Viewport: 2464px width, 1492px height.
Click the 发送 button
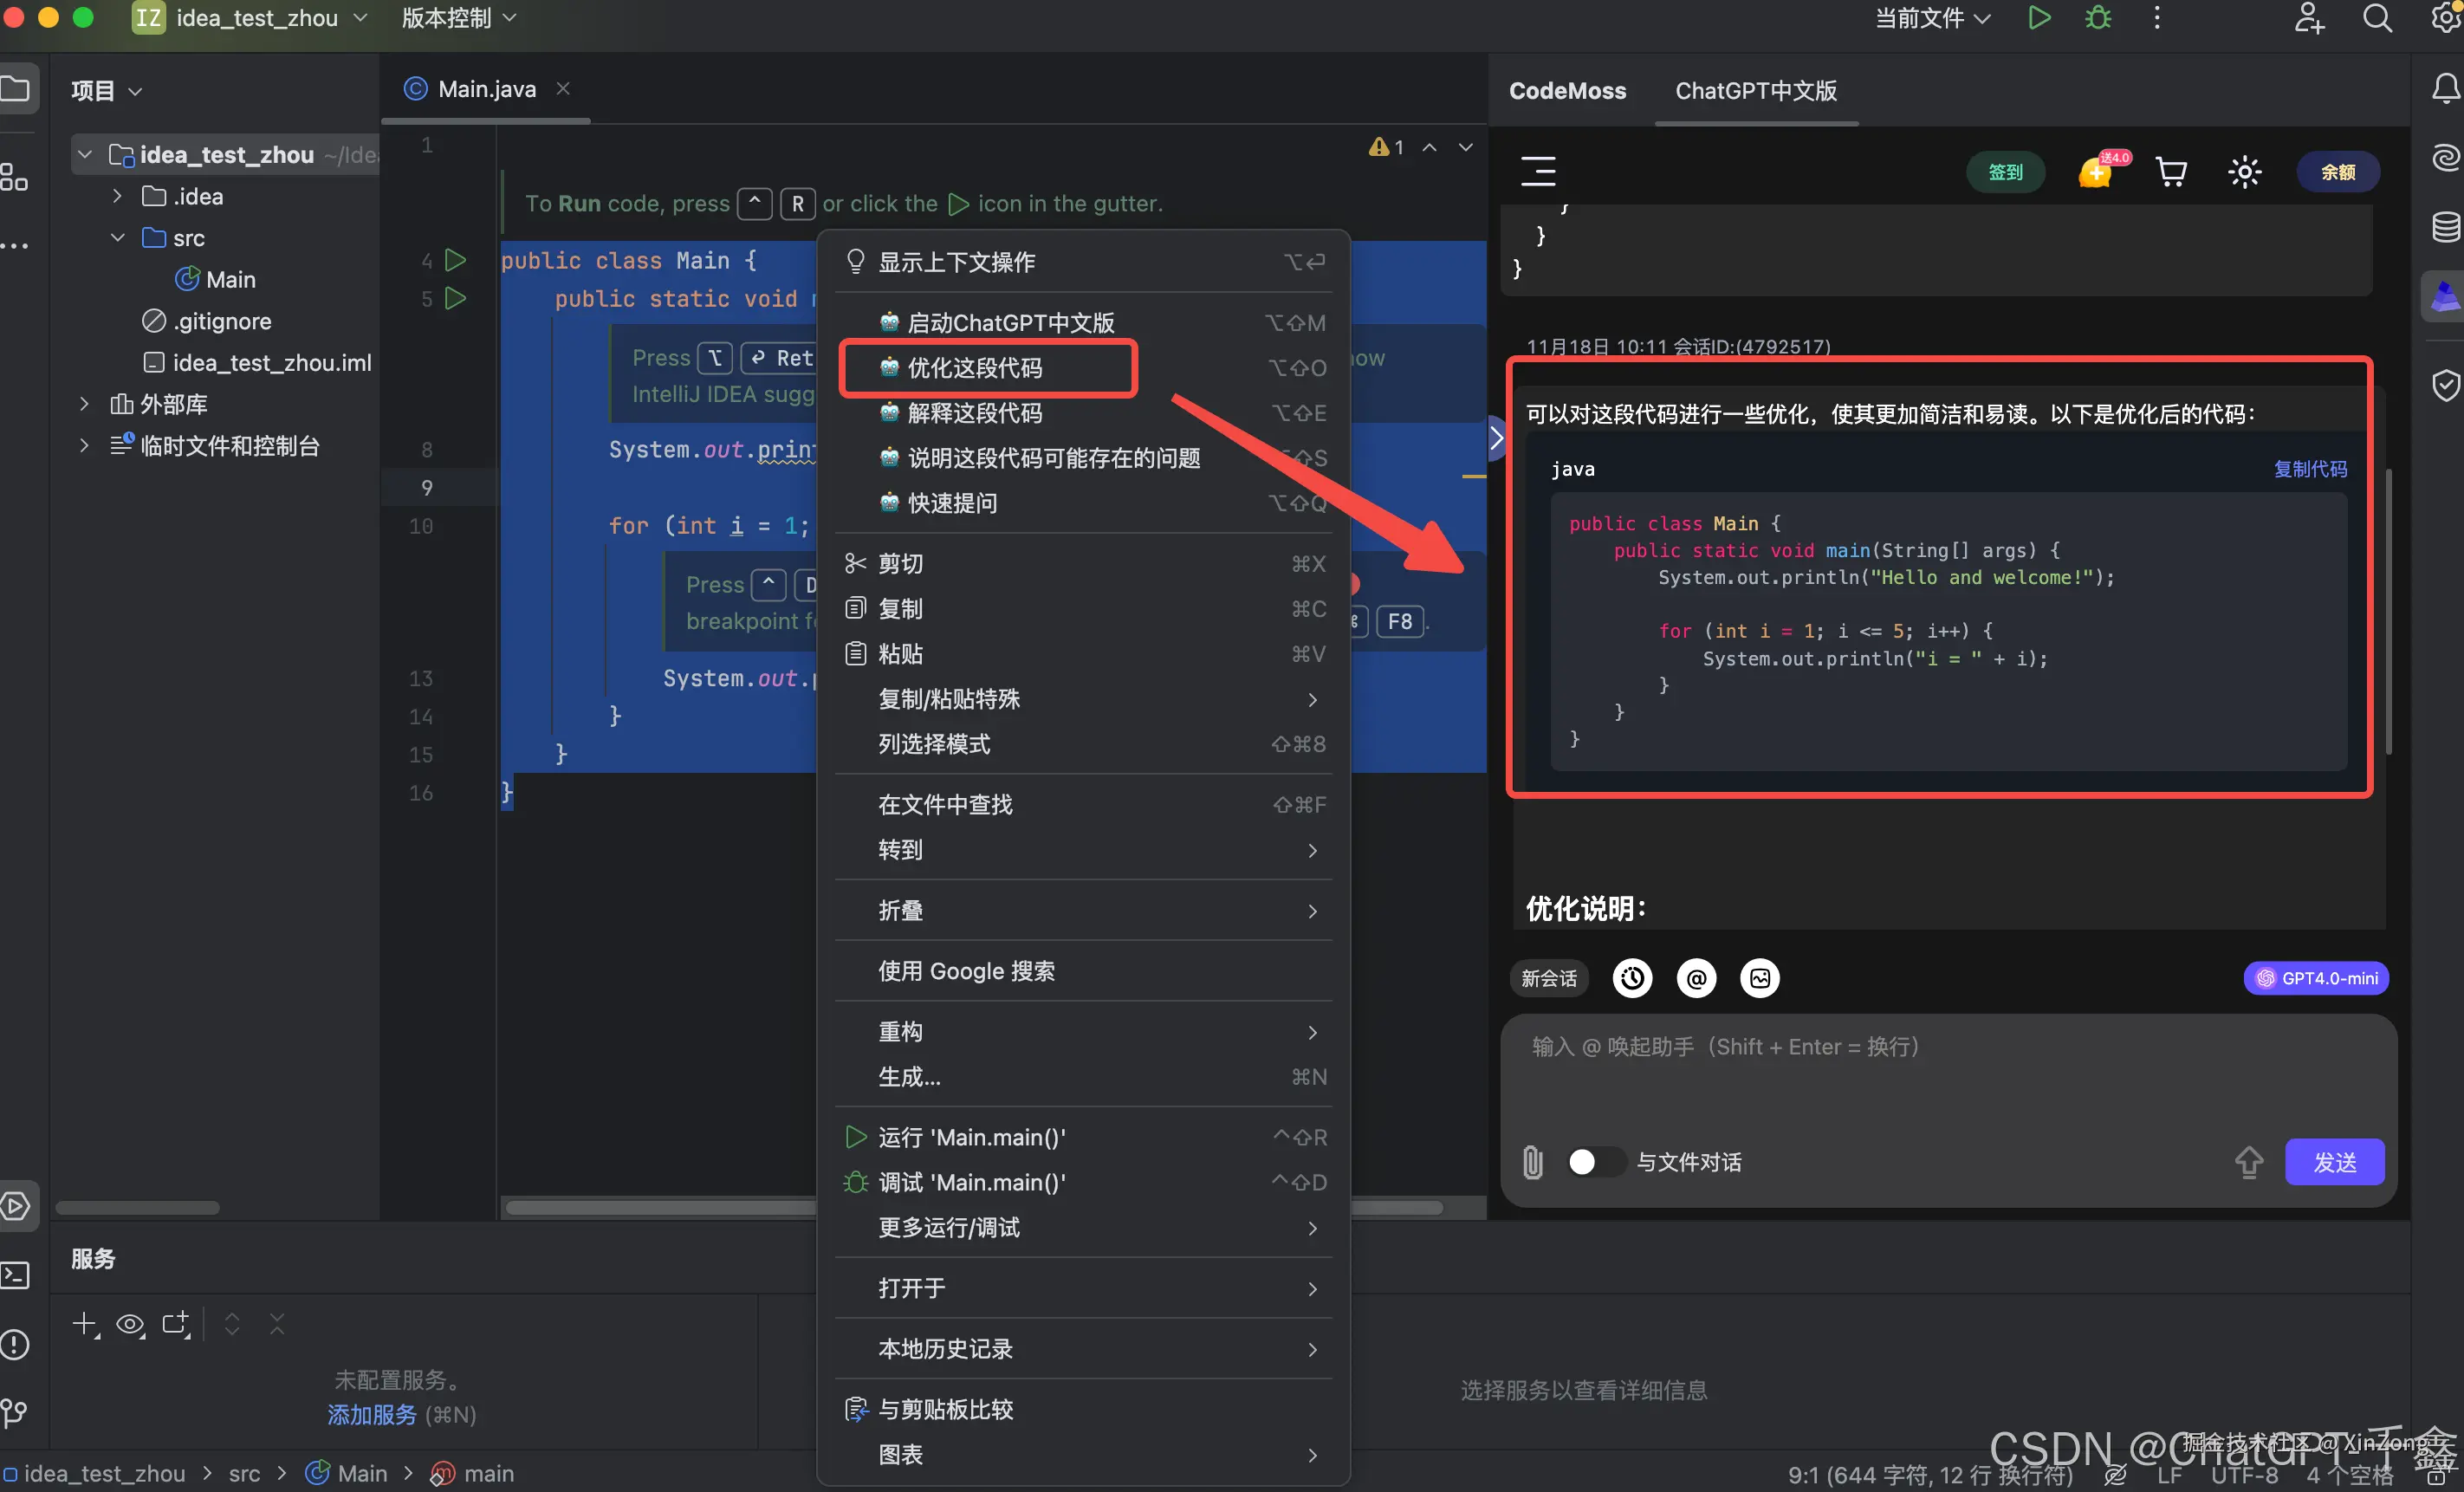pyautogui.click(x=2336, y=1162)
